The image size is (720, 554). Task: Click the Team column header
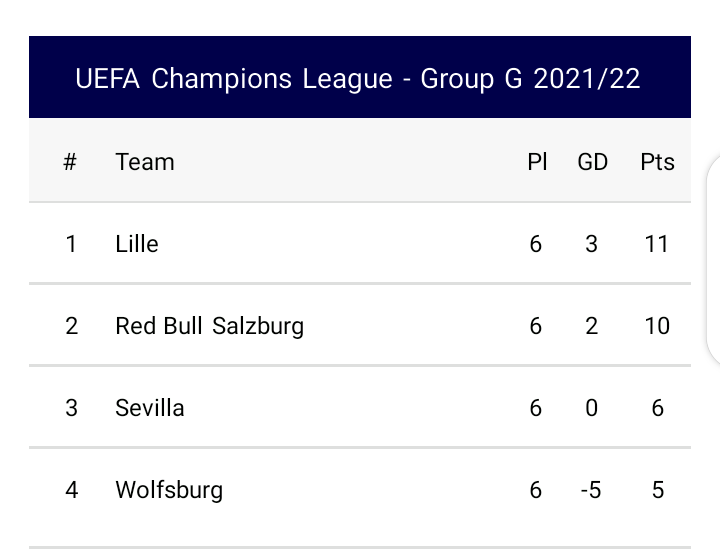coord(145,162)
